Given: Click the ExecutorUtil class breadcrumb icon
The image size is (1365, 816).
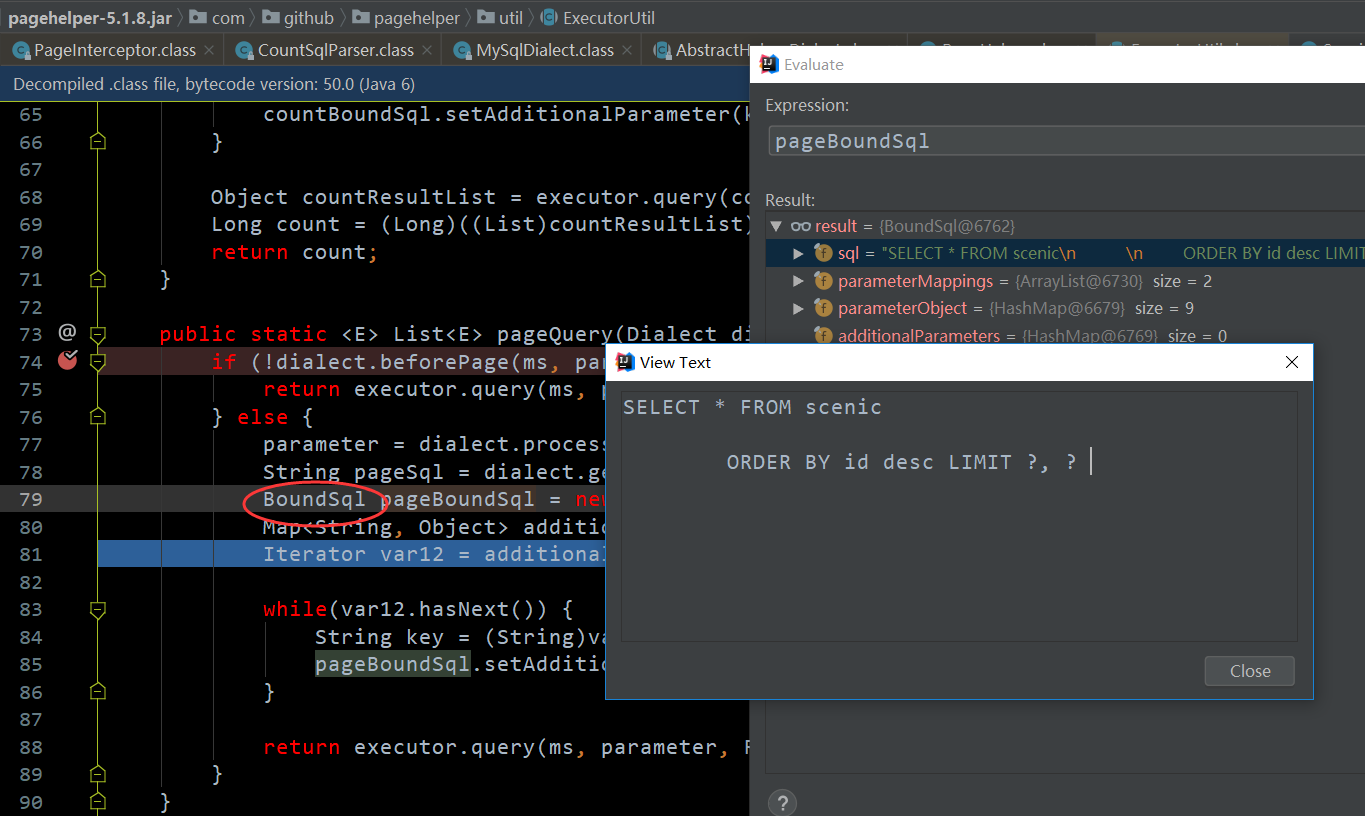Looking at the screenshot, I should 549,18.
